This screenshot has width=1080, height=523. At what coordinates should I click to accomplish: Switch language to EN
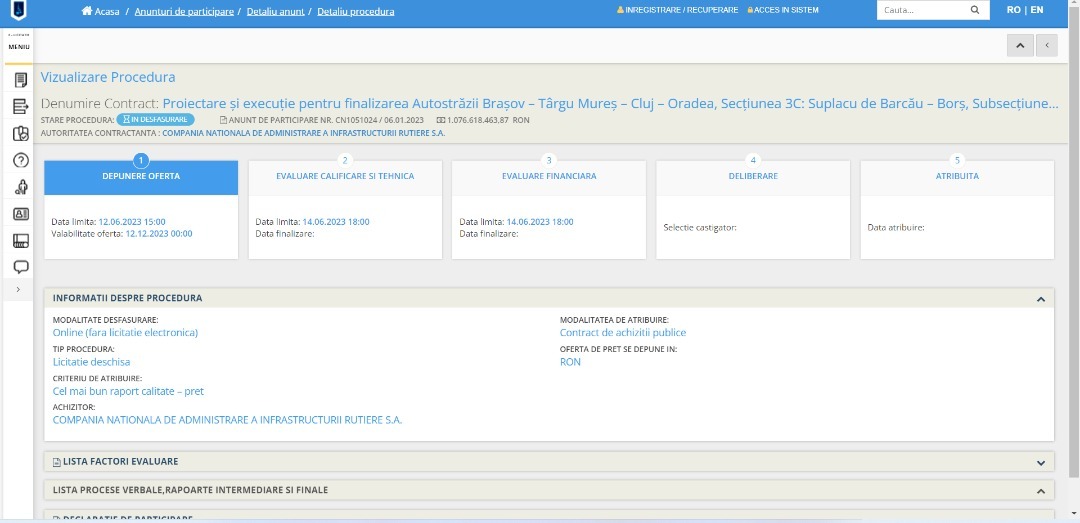[1037, 10]
